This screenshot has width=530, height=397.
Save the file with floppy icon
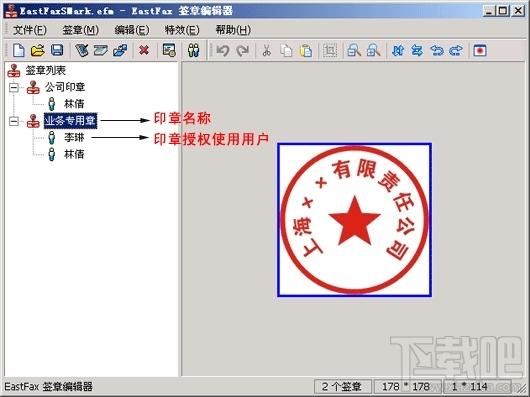57,51
